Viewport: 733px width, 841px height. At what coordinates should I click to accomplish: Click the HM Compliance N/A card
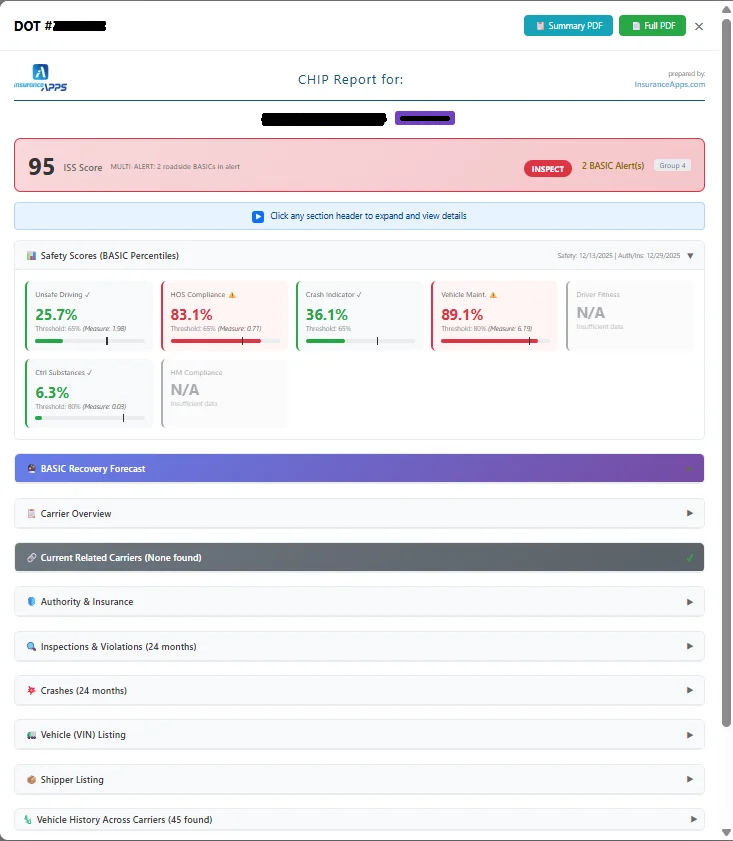pos(224,393)
